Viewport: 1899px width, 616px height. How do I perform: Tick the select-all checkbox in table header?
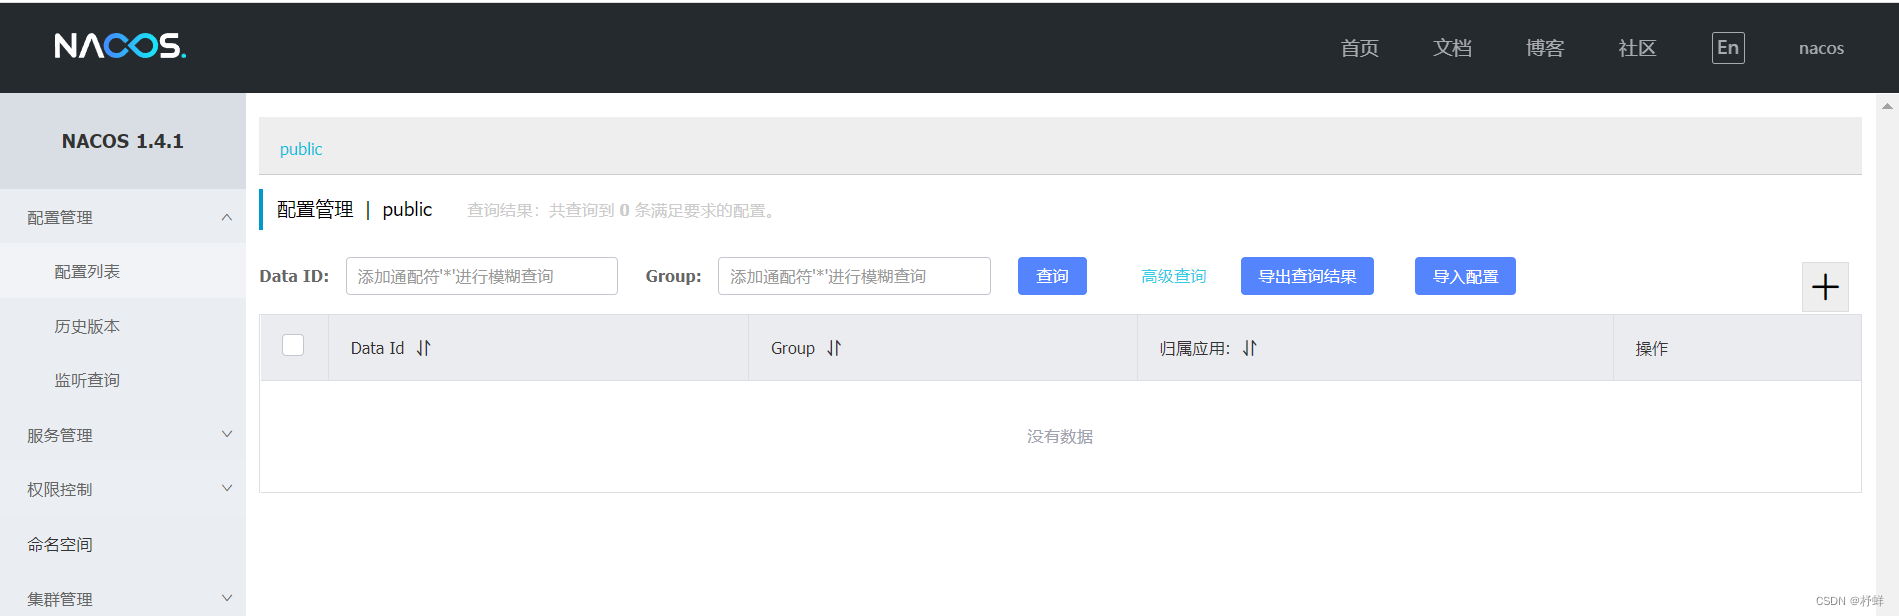293,345
